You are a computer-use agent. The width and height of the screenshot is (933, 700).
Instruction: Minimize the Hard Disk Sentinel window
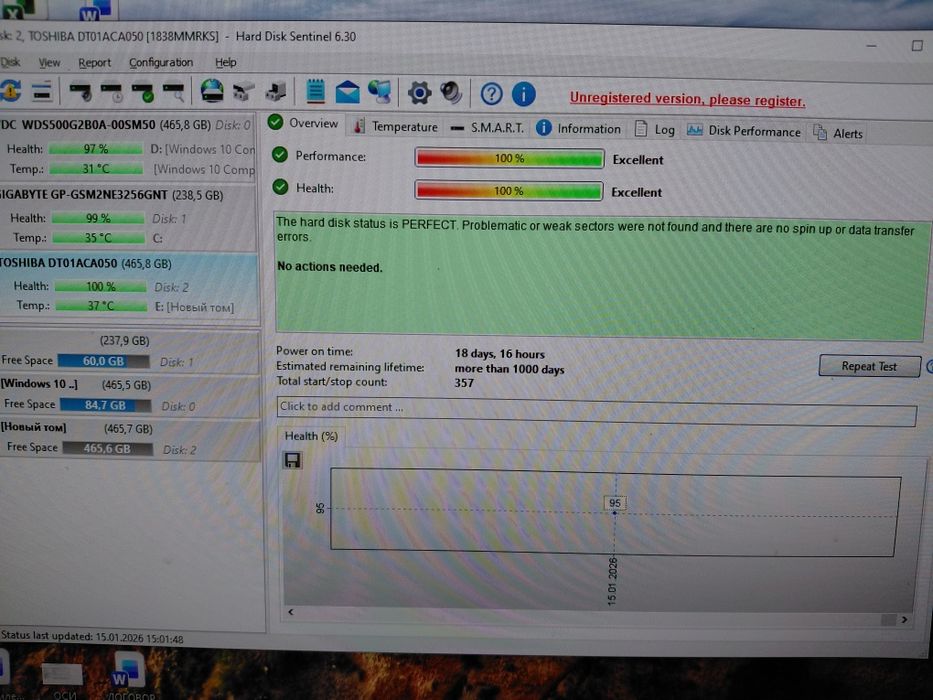click(x=872, y=45)
